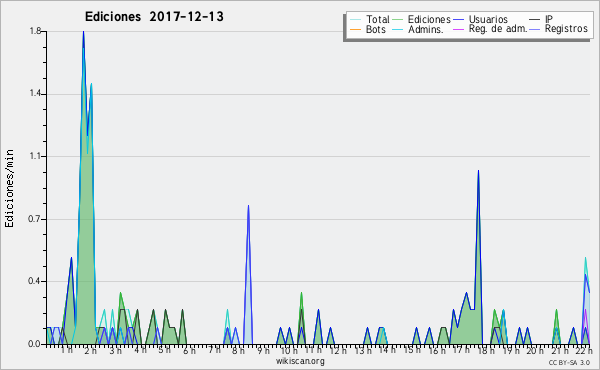Click the 0.4 y-axis value

click(35, 281)
